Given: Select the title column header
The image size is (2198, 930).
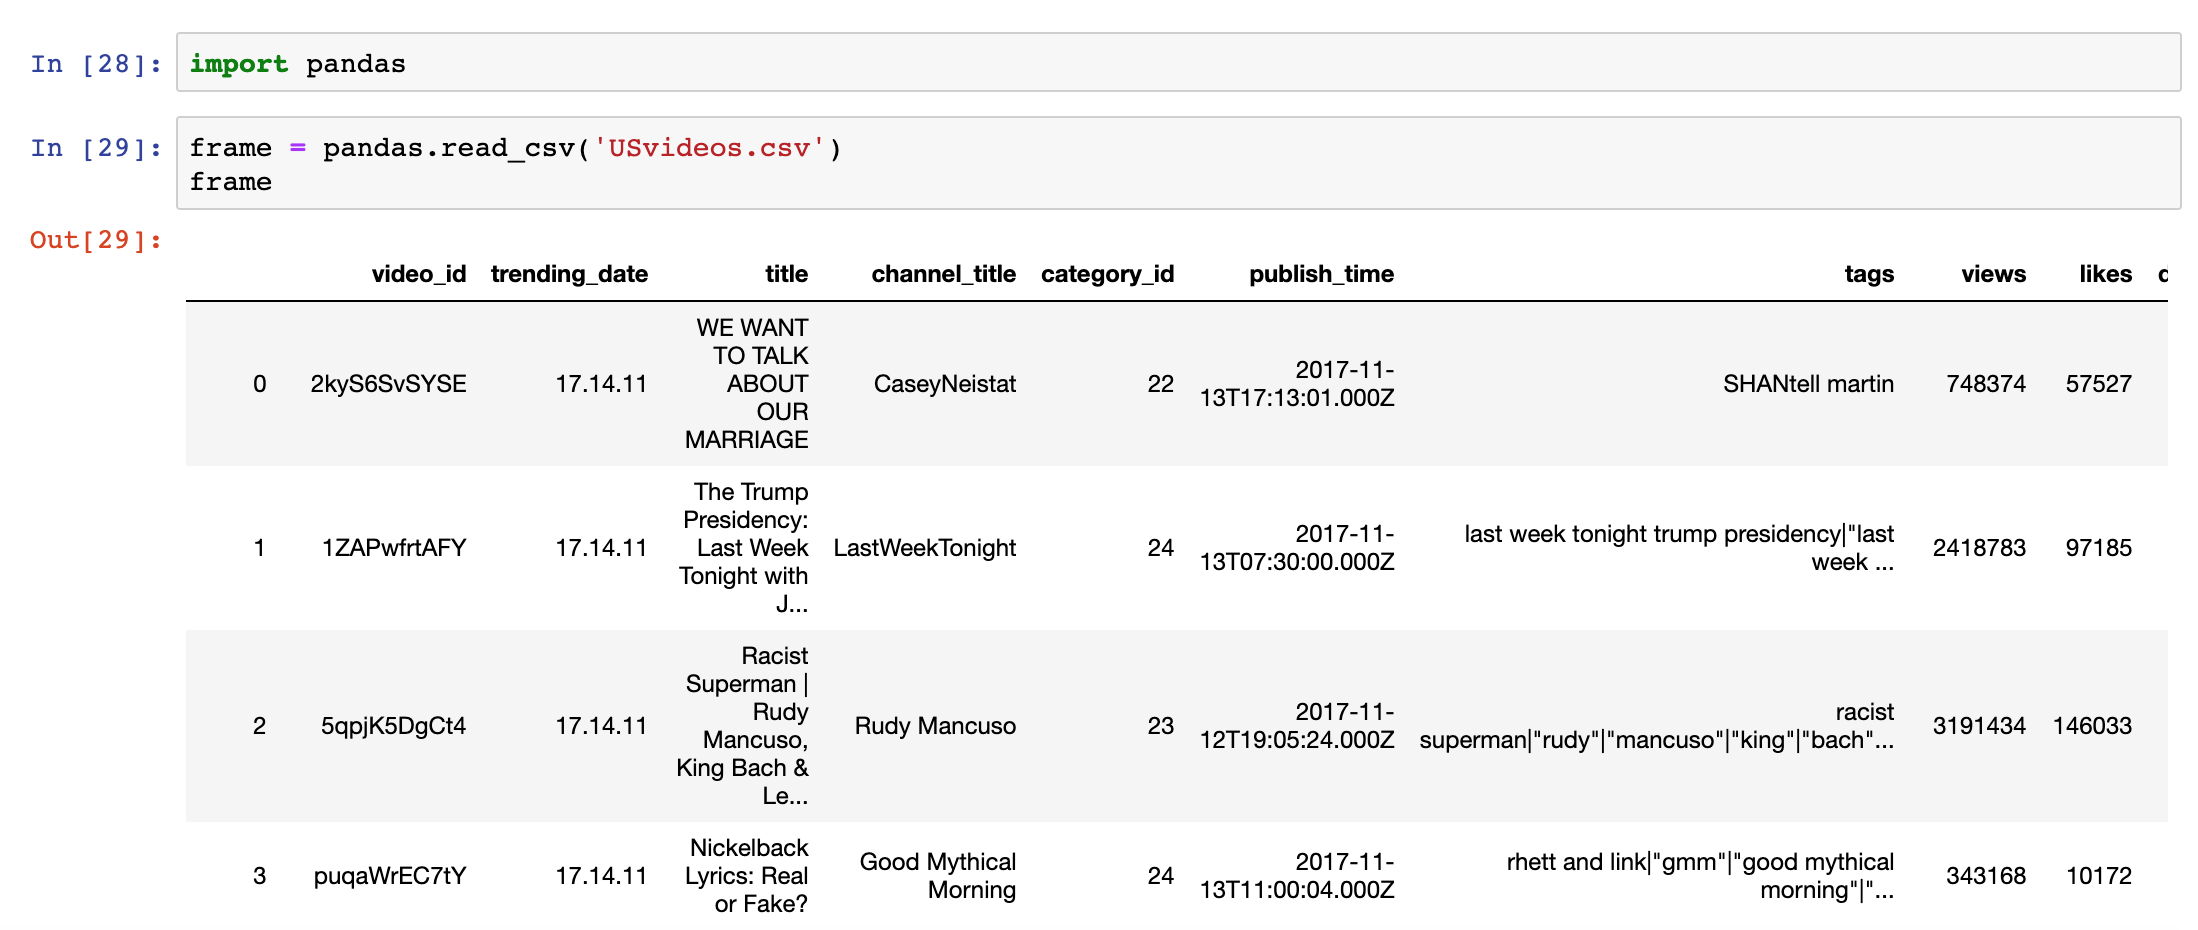Looking at the screenshot, I should click(786, 274).
